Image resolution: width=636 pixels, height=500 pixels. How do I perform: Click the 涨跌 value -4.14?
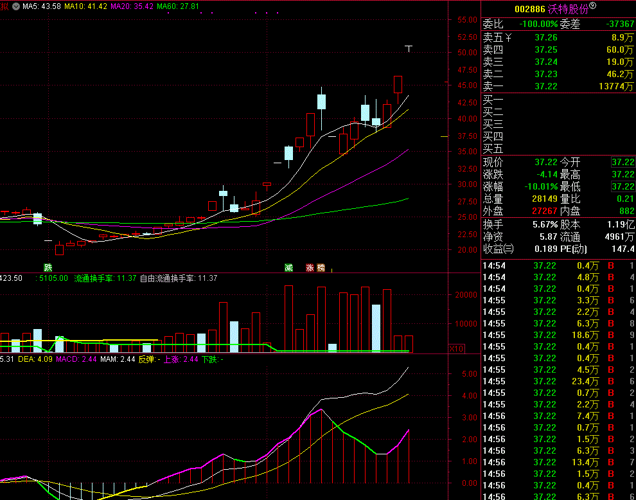pos(547,174)
